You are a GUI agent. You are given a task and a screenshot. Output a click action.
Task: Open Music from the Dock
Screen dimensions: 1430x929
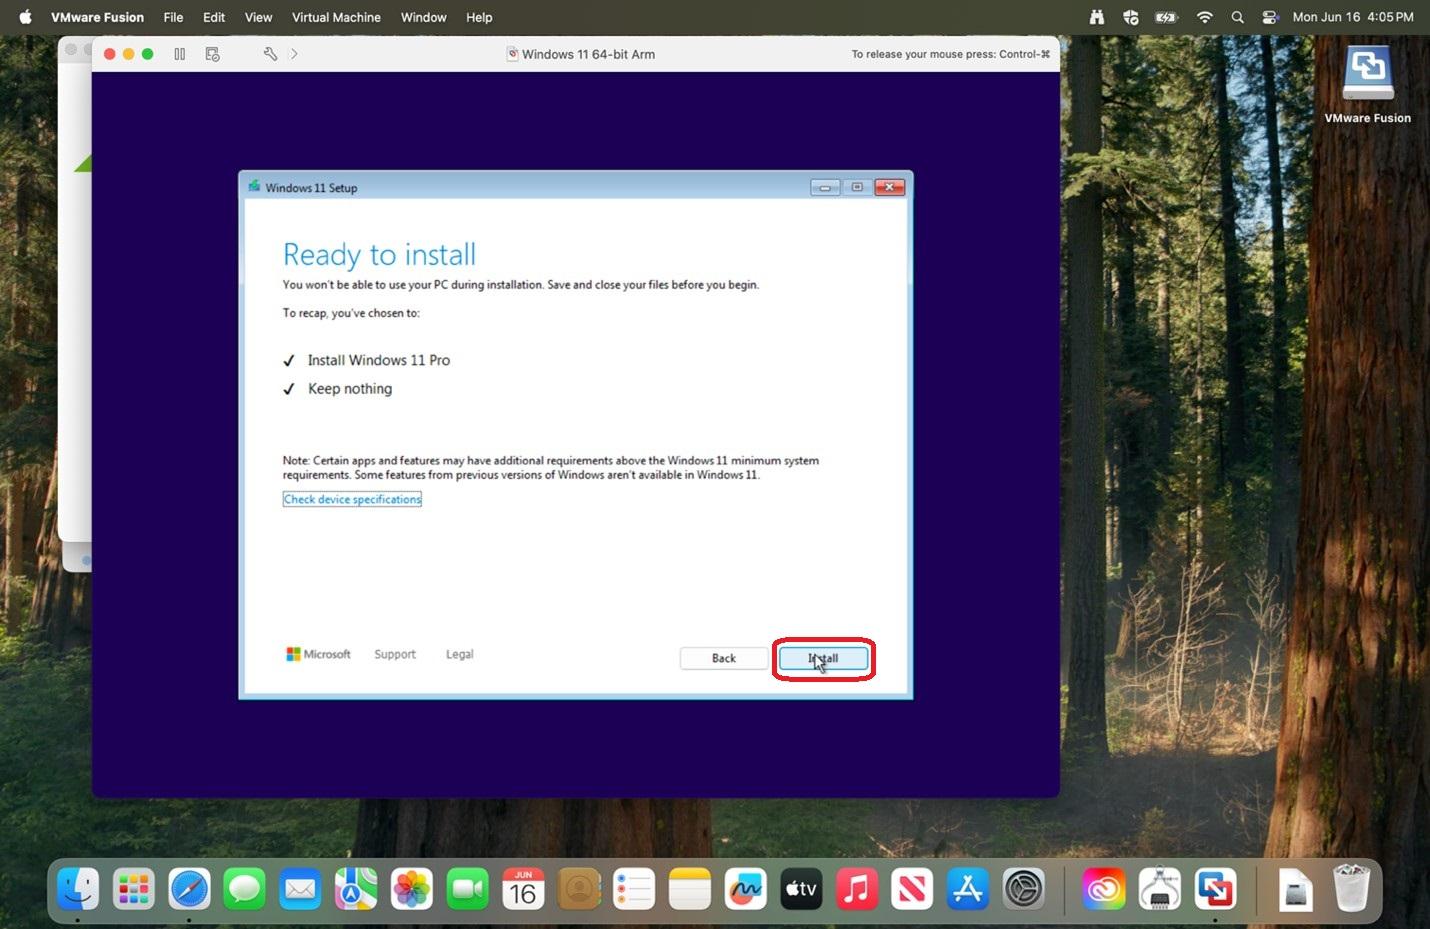pos(857,888)
